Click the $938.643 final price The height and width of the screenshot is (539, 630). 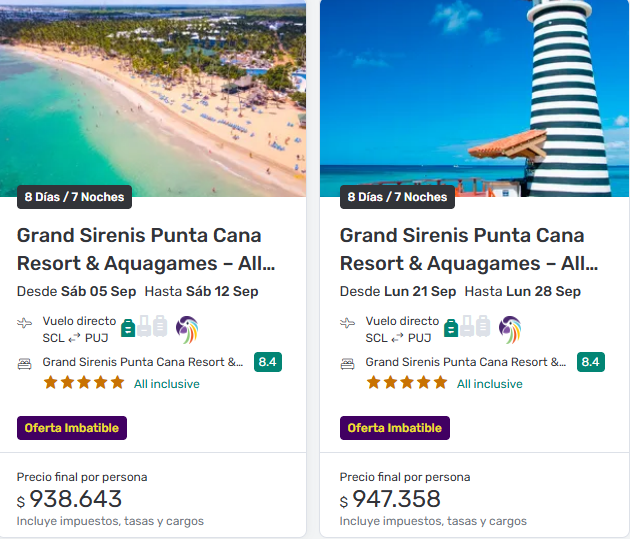click(75, 499)
